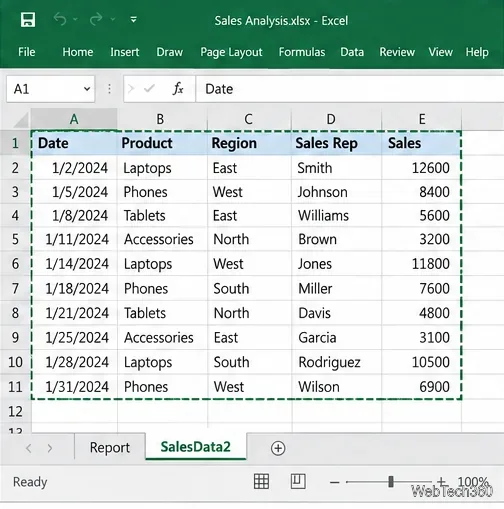Click the three-dot formula bar handle
This screenshot has height=509, width=504.
pos(109,89)
